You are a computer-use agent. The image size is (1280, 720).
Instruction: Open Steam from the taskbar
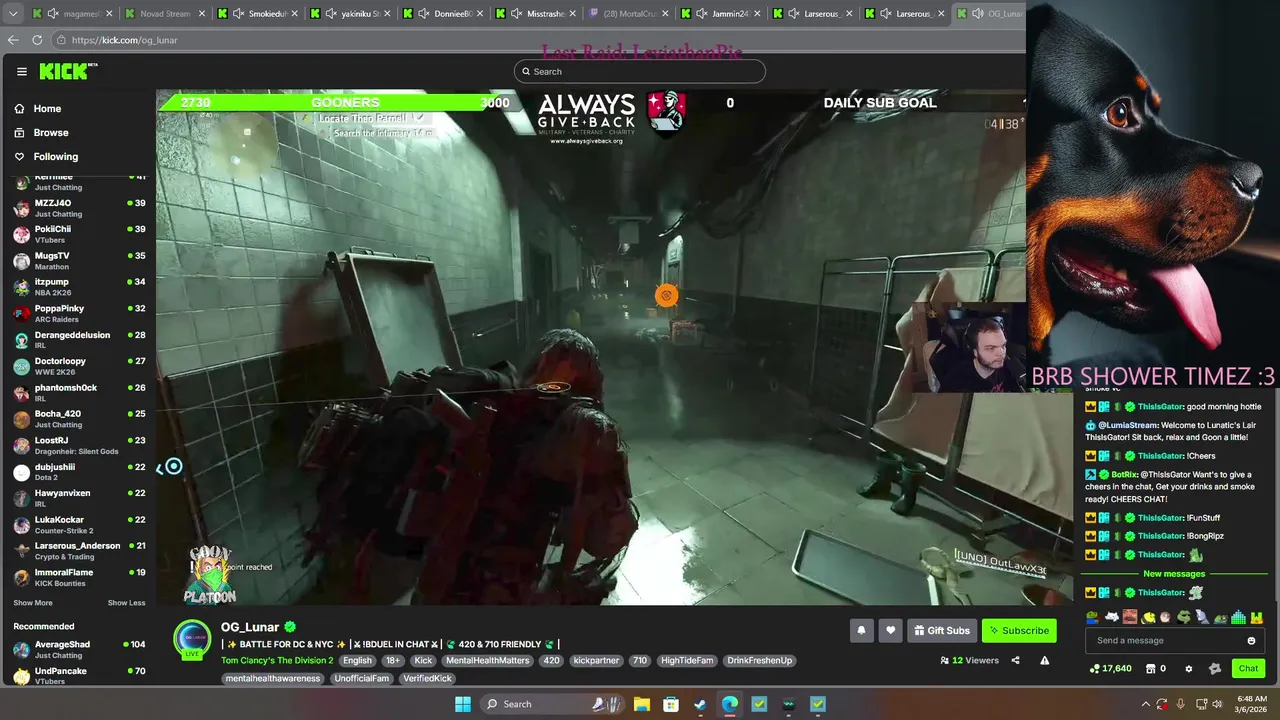pos(700,704)
